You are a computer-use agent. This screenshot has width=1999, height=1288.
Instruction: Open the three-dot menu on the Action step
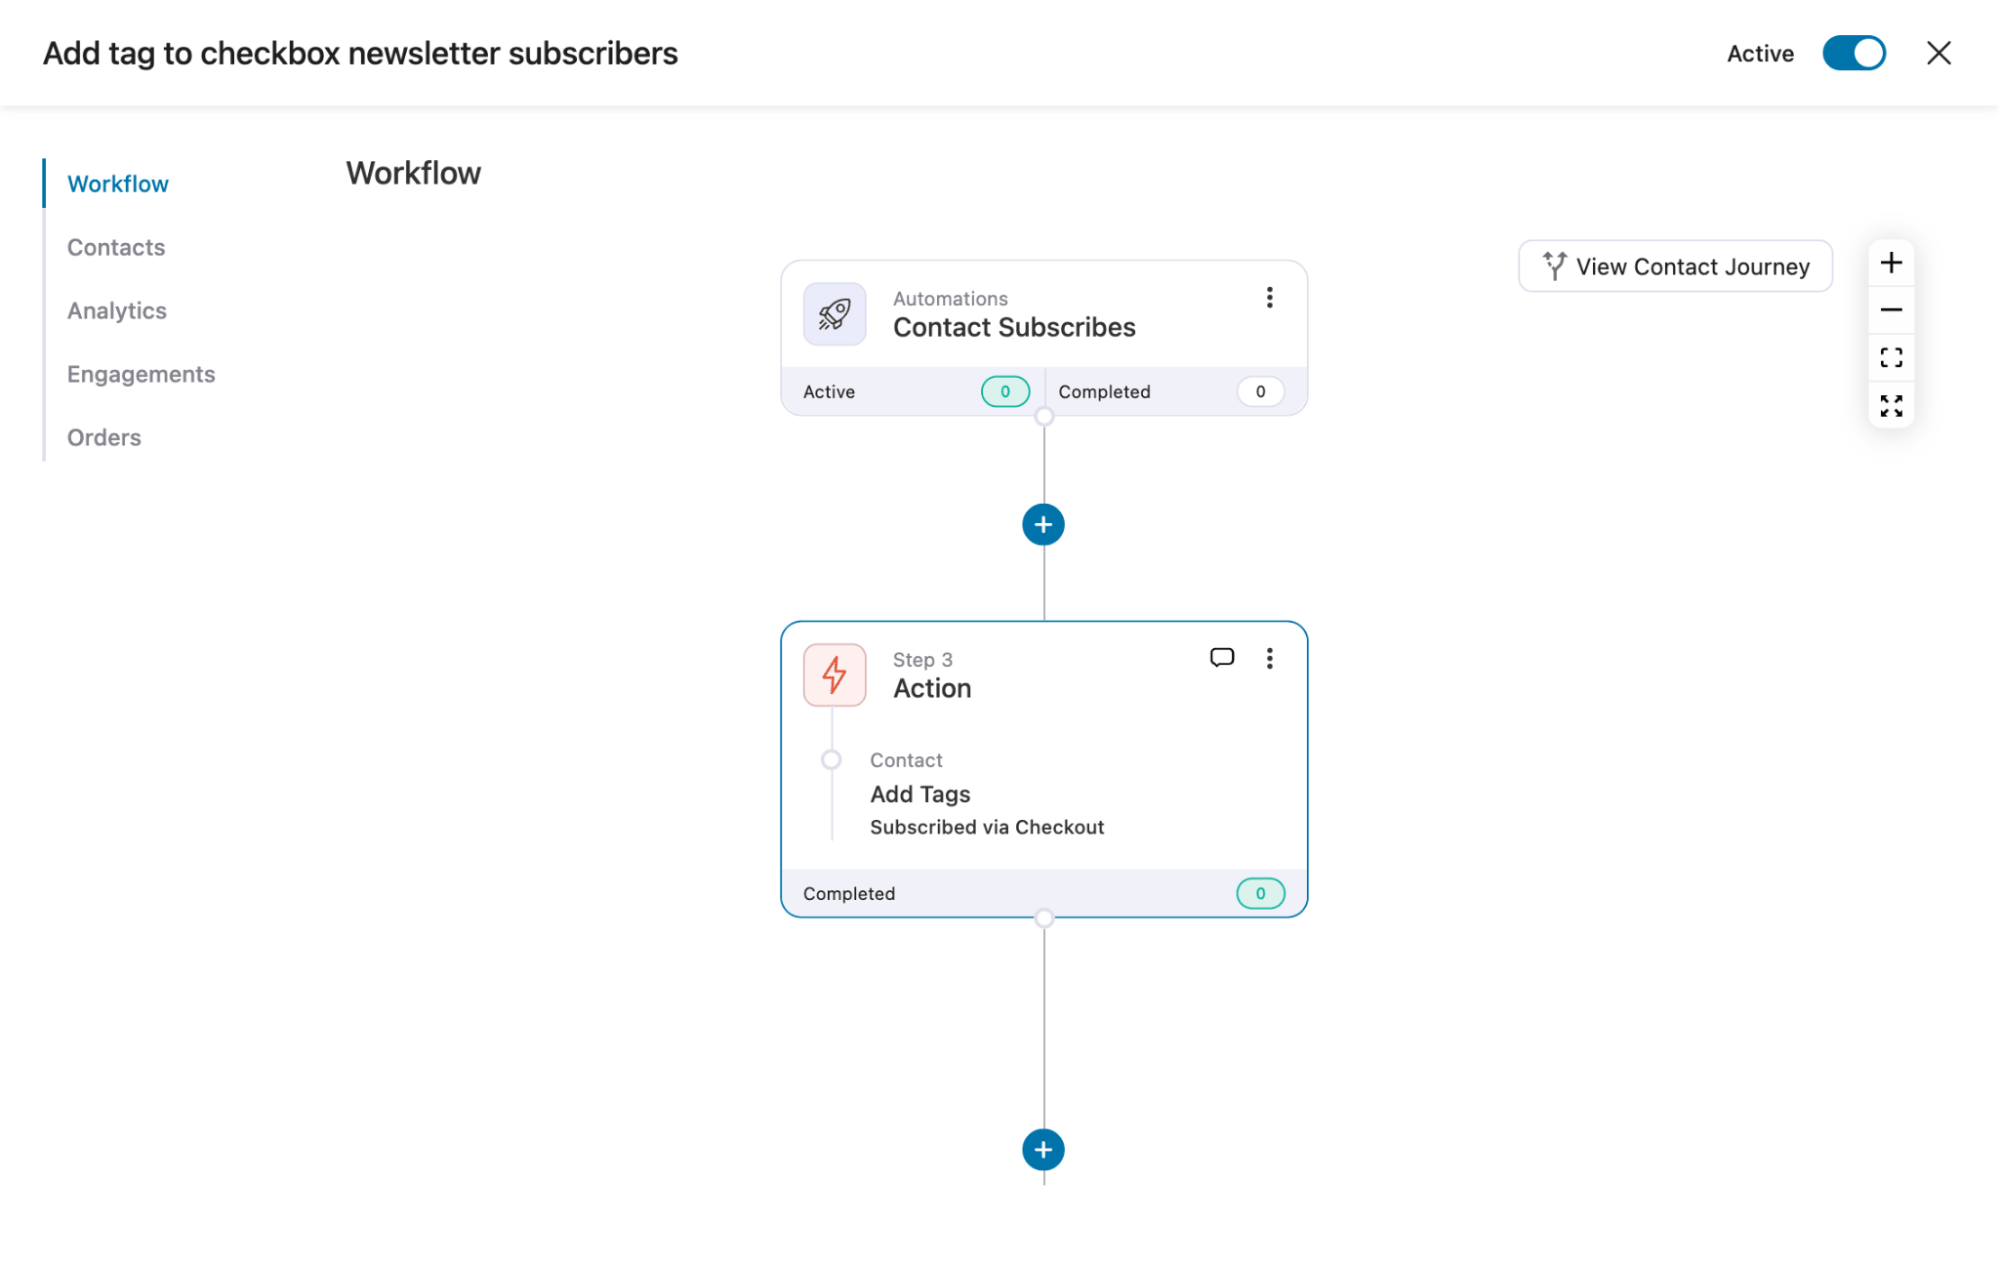[x=1269, y=658]
